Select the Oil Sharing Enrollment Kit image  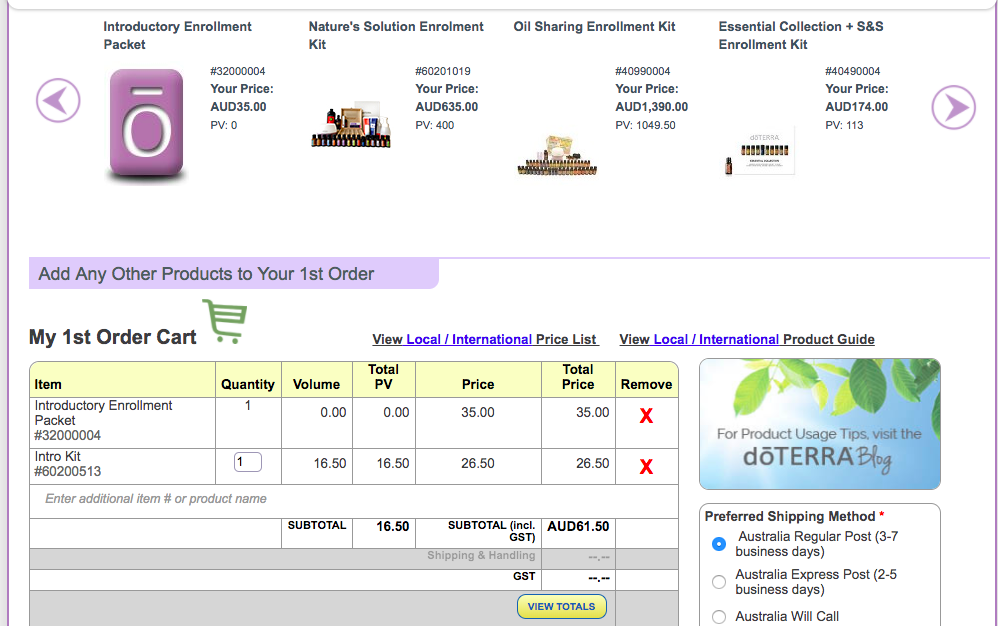557,155
